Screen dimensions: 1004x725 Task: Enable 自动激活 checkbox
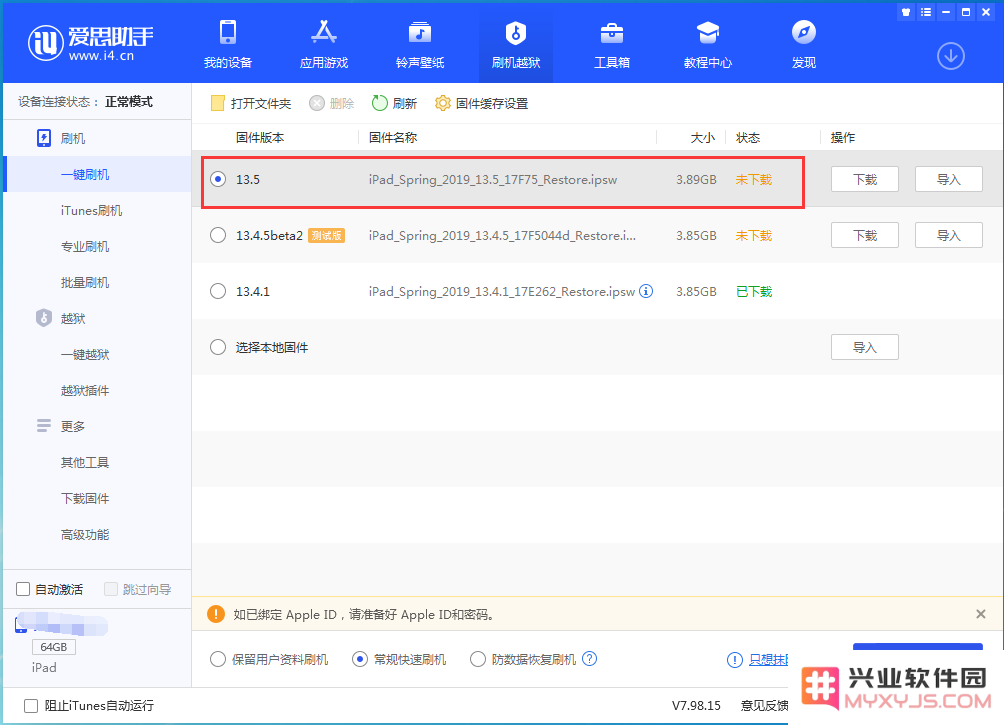(x=23, y=589)
